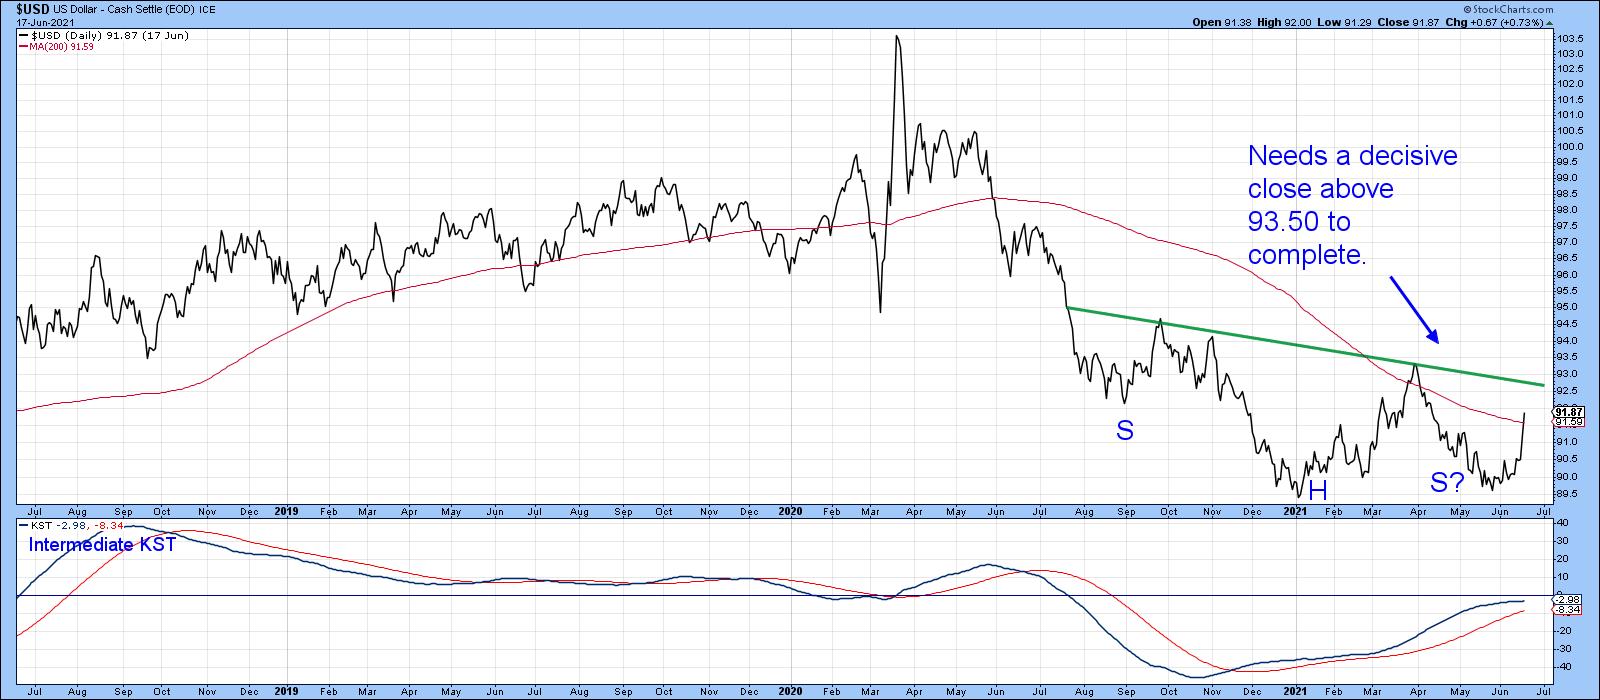Click the 2020 year marker on the price axis
Viewport: 1600px width, 700px height.
(789, 510)
